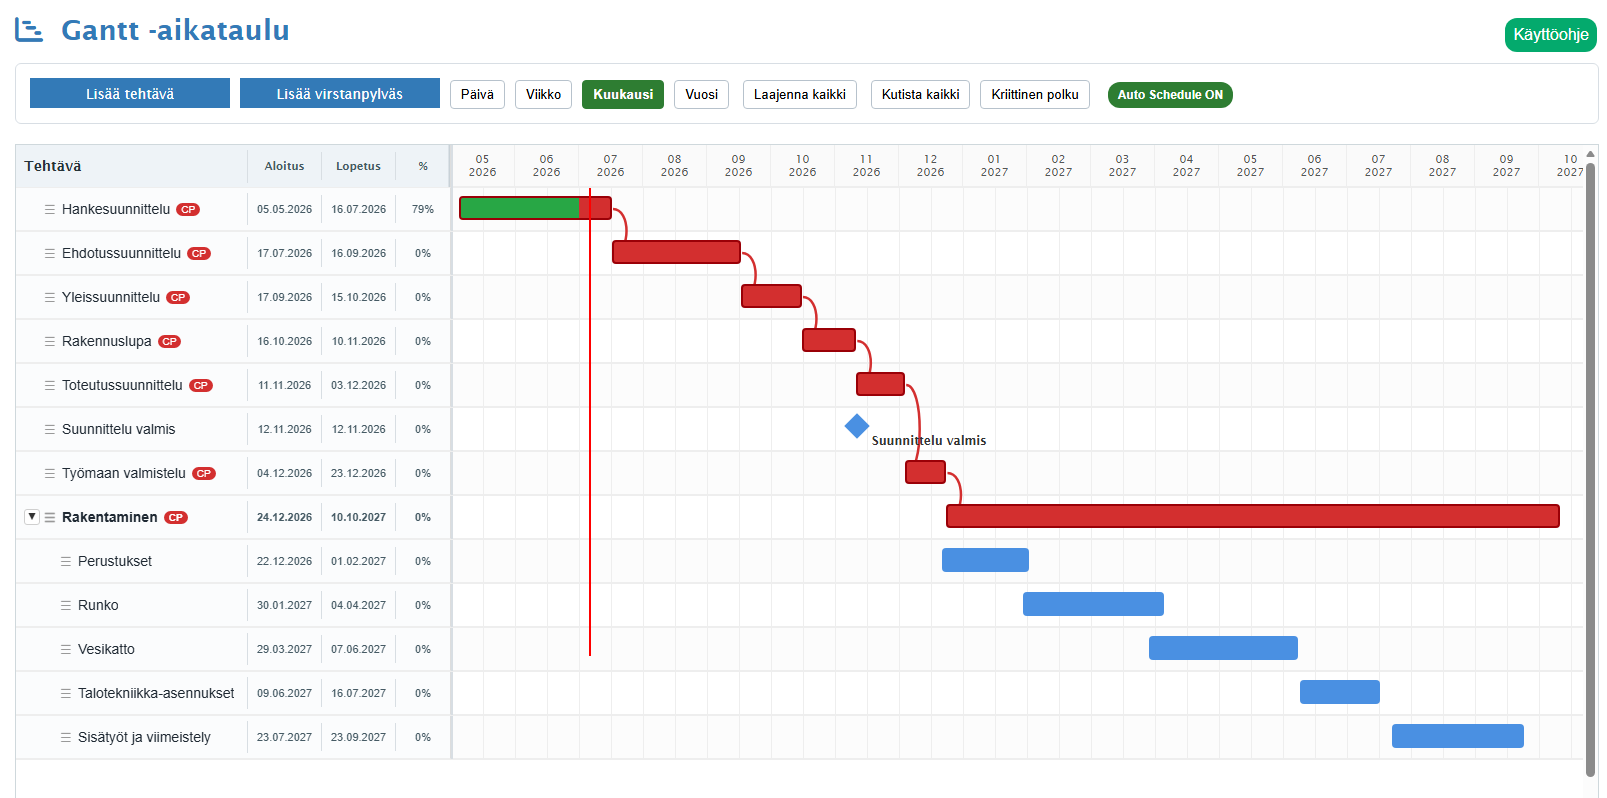Grab the drag handle of Hankesuunnittelu row
Viewport: 1607px width, 798px height.
click(50, 209)
